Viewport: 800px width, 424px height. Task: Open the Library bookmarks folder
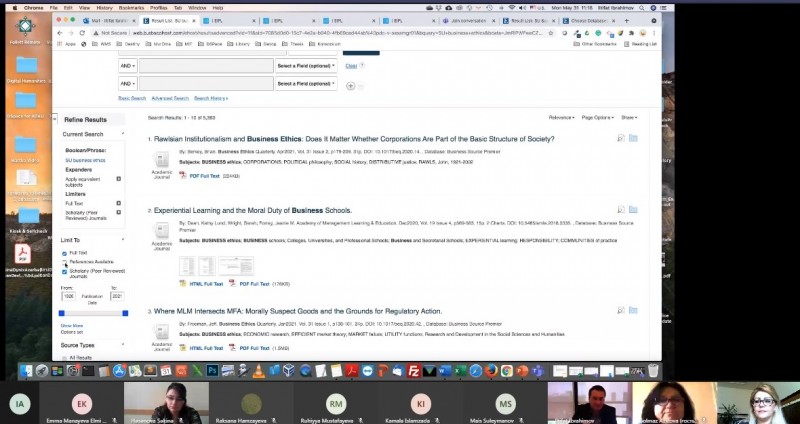tap(239, 44)
